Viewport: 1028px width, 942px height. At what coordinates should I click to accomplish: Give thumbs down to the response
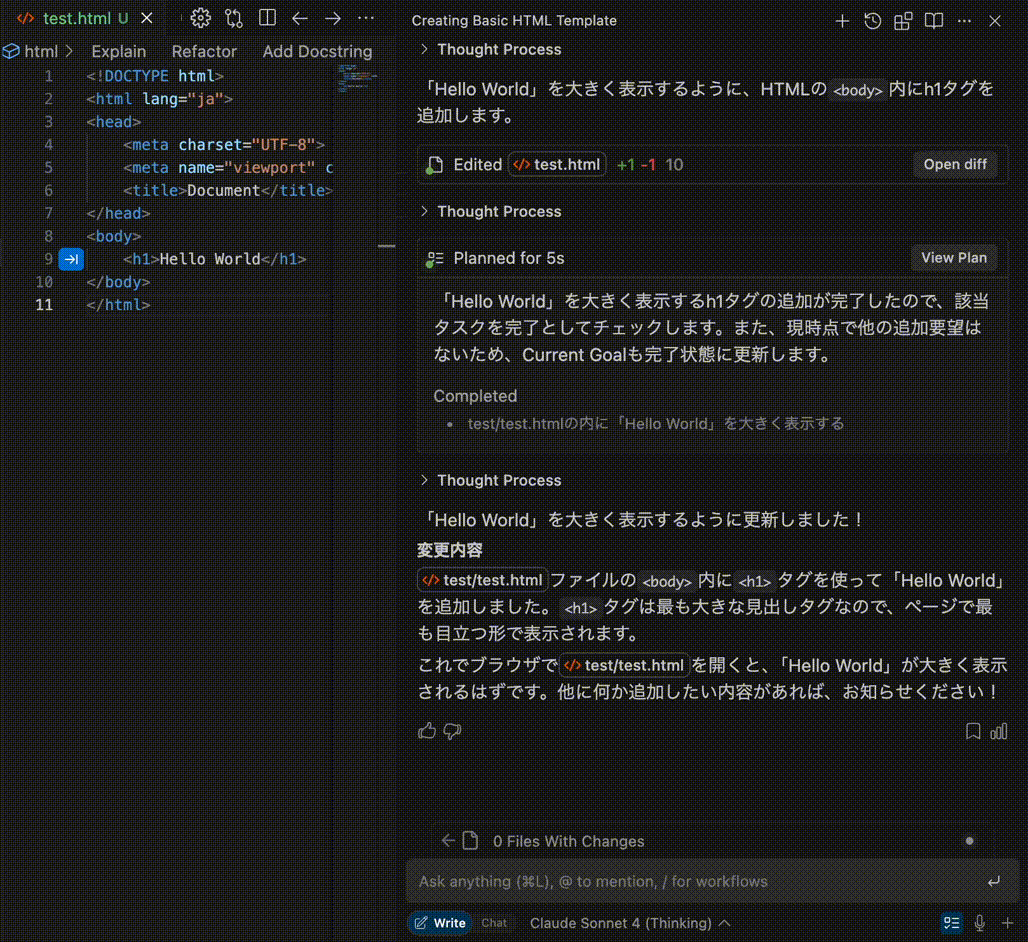pyautogui.click(x=452, y=731)
